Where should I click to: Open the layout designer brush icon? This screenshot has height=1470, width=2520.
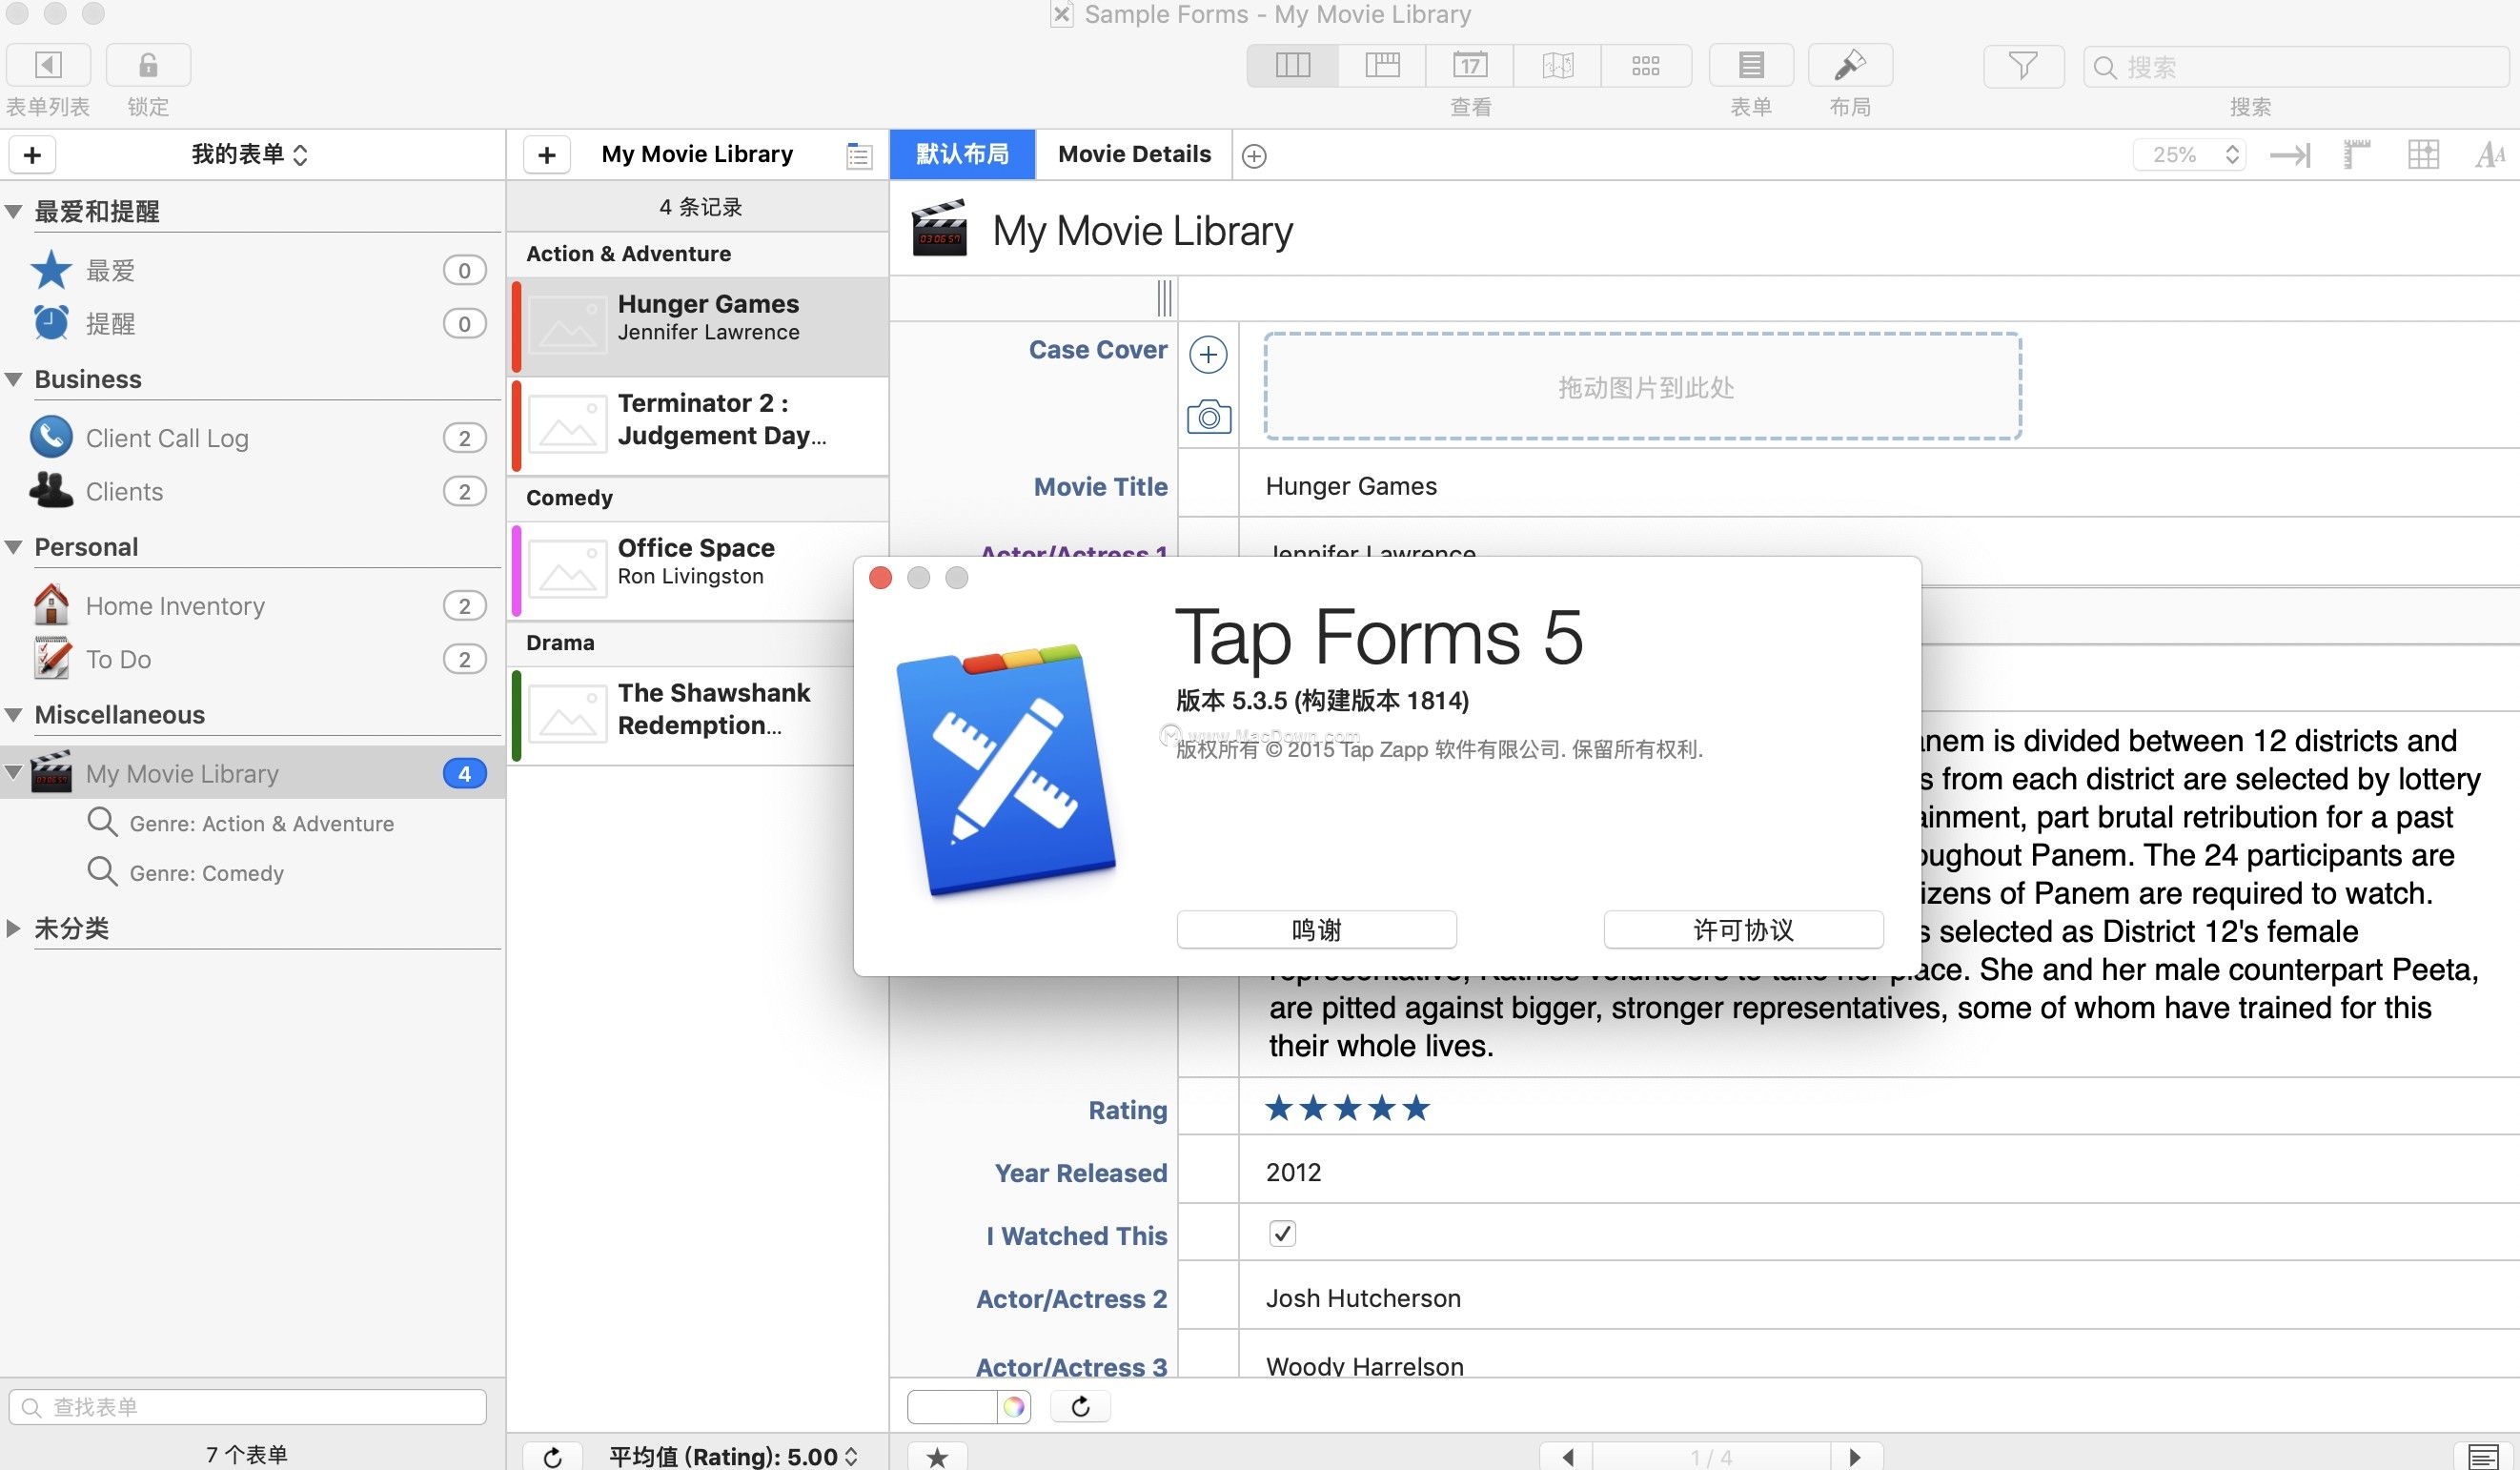[1850, 66]
